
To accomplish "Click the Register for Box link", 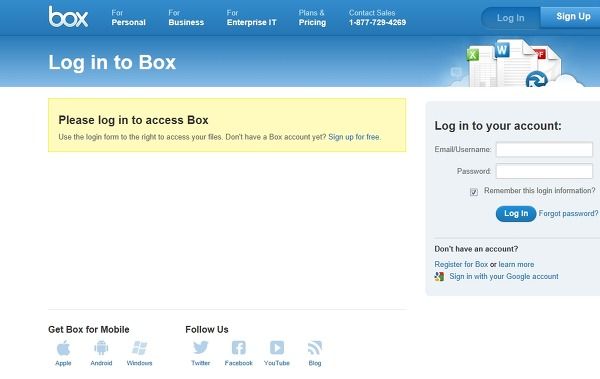I will (x=461, y=264).
